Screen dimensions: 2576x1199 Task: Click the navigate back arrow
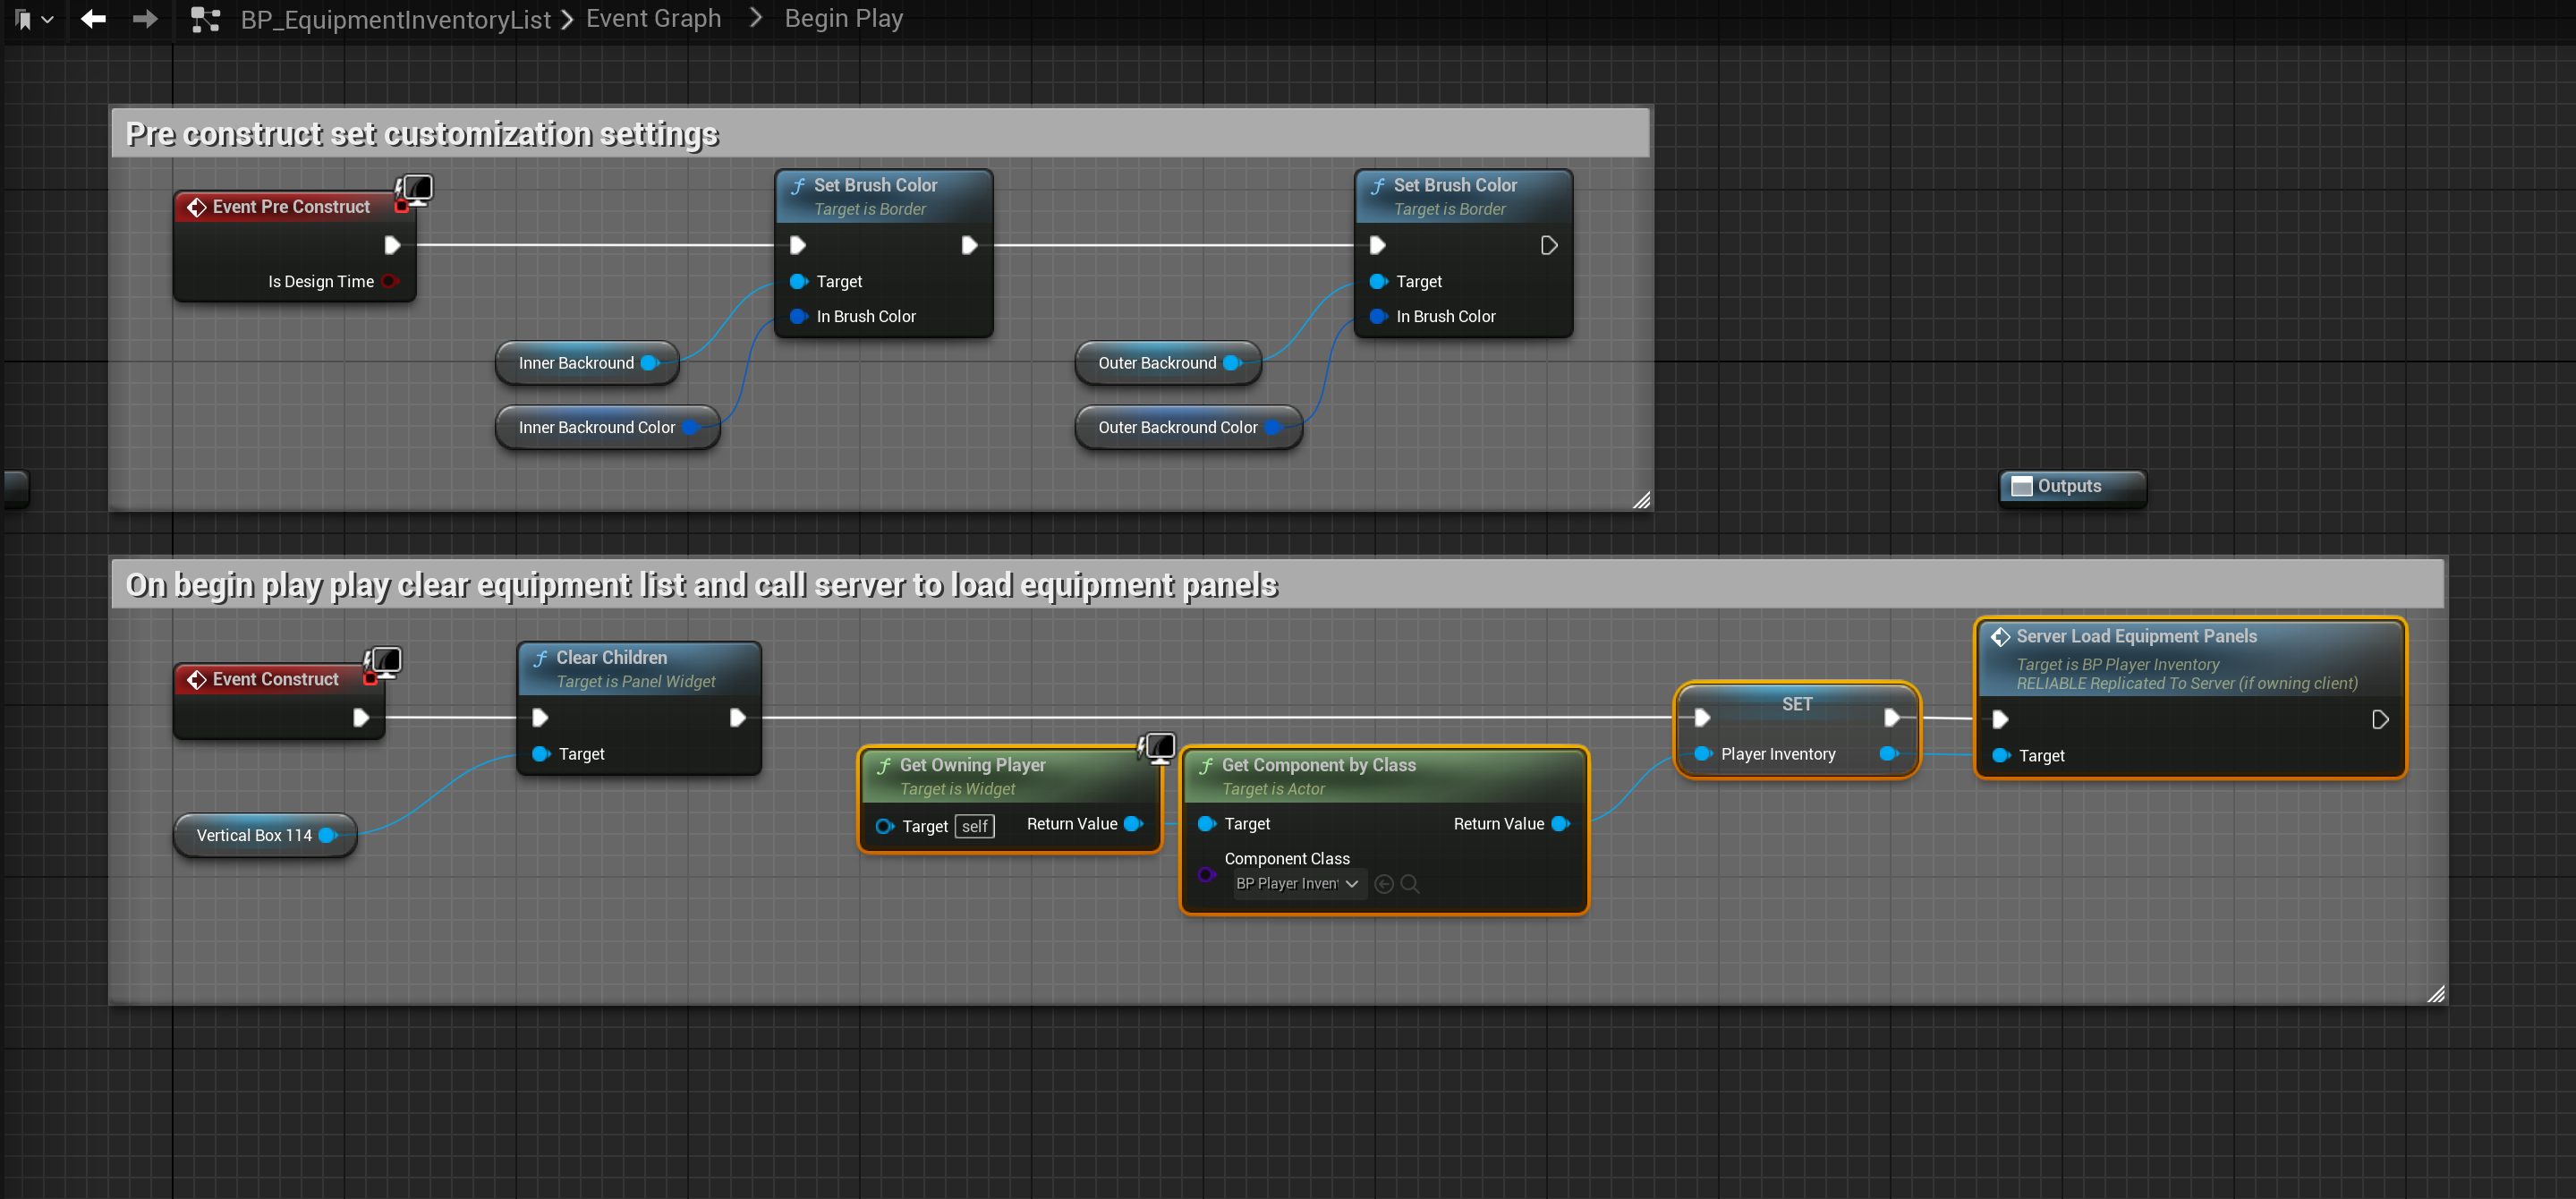[93, 19]
